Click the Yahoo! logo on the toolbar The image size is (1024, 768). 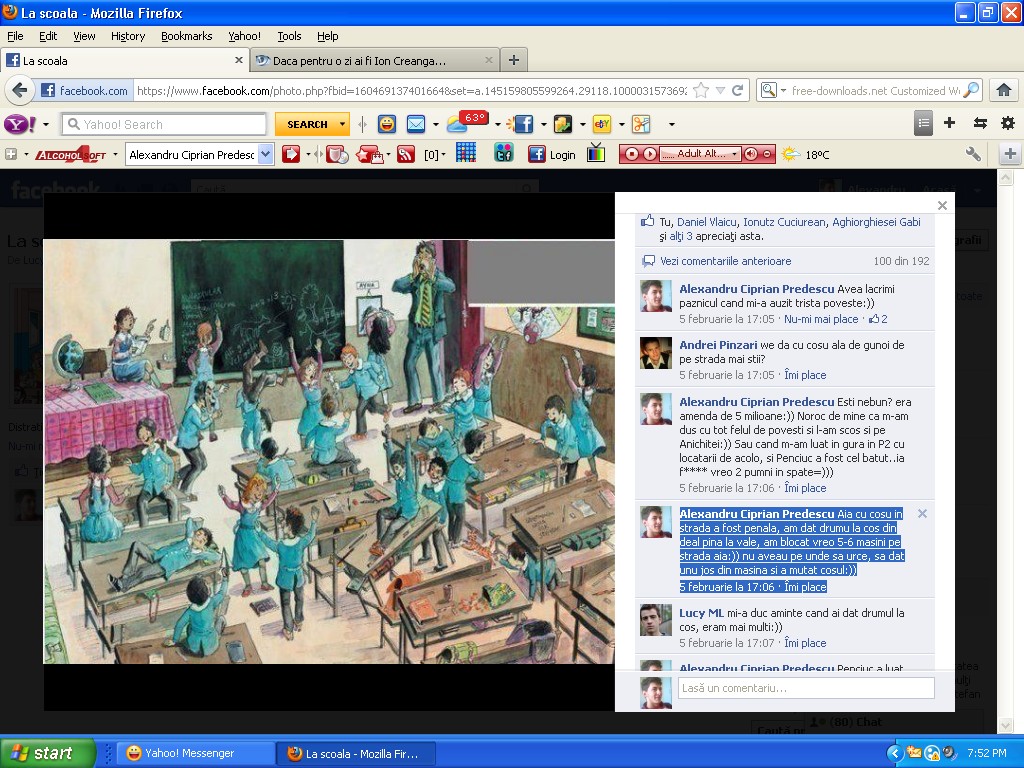tap(20, 124)
